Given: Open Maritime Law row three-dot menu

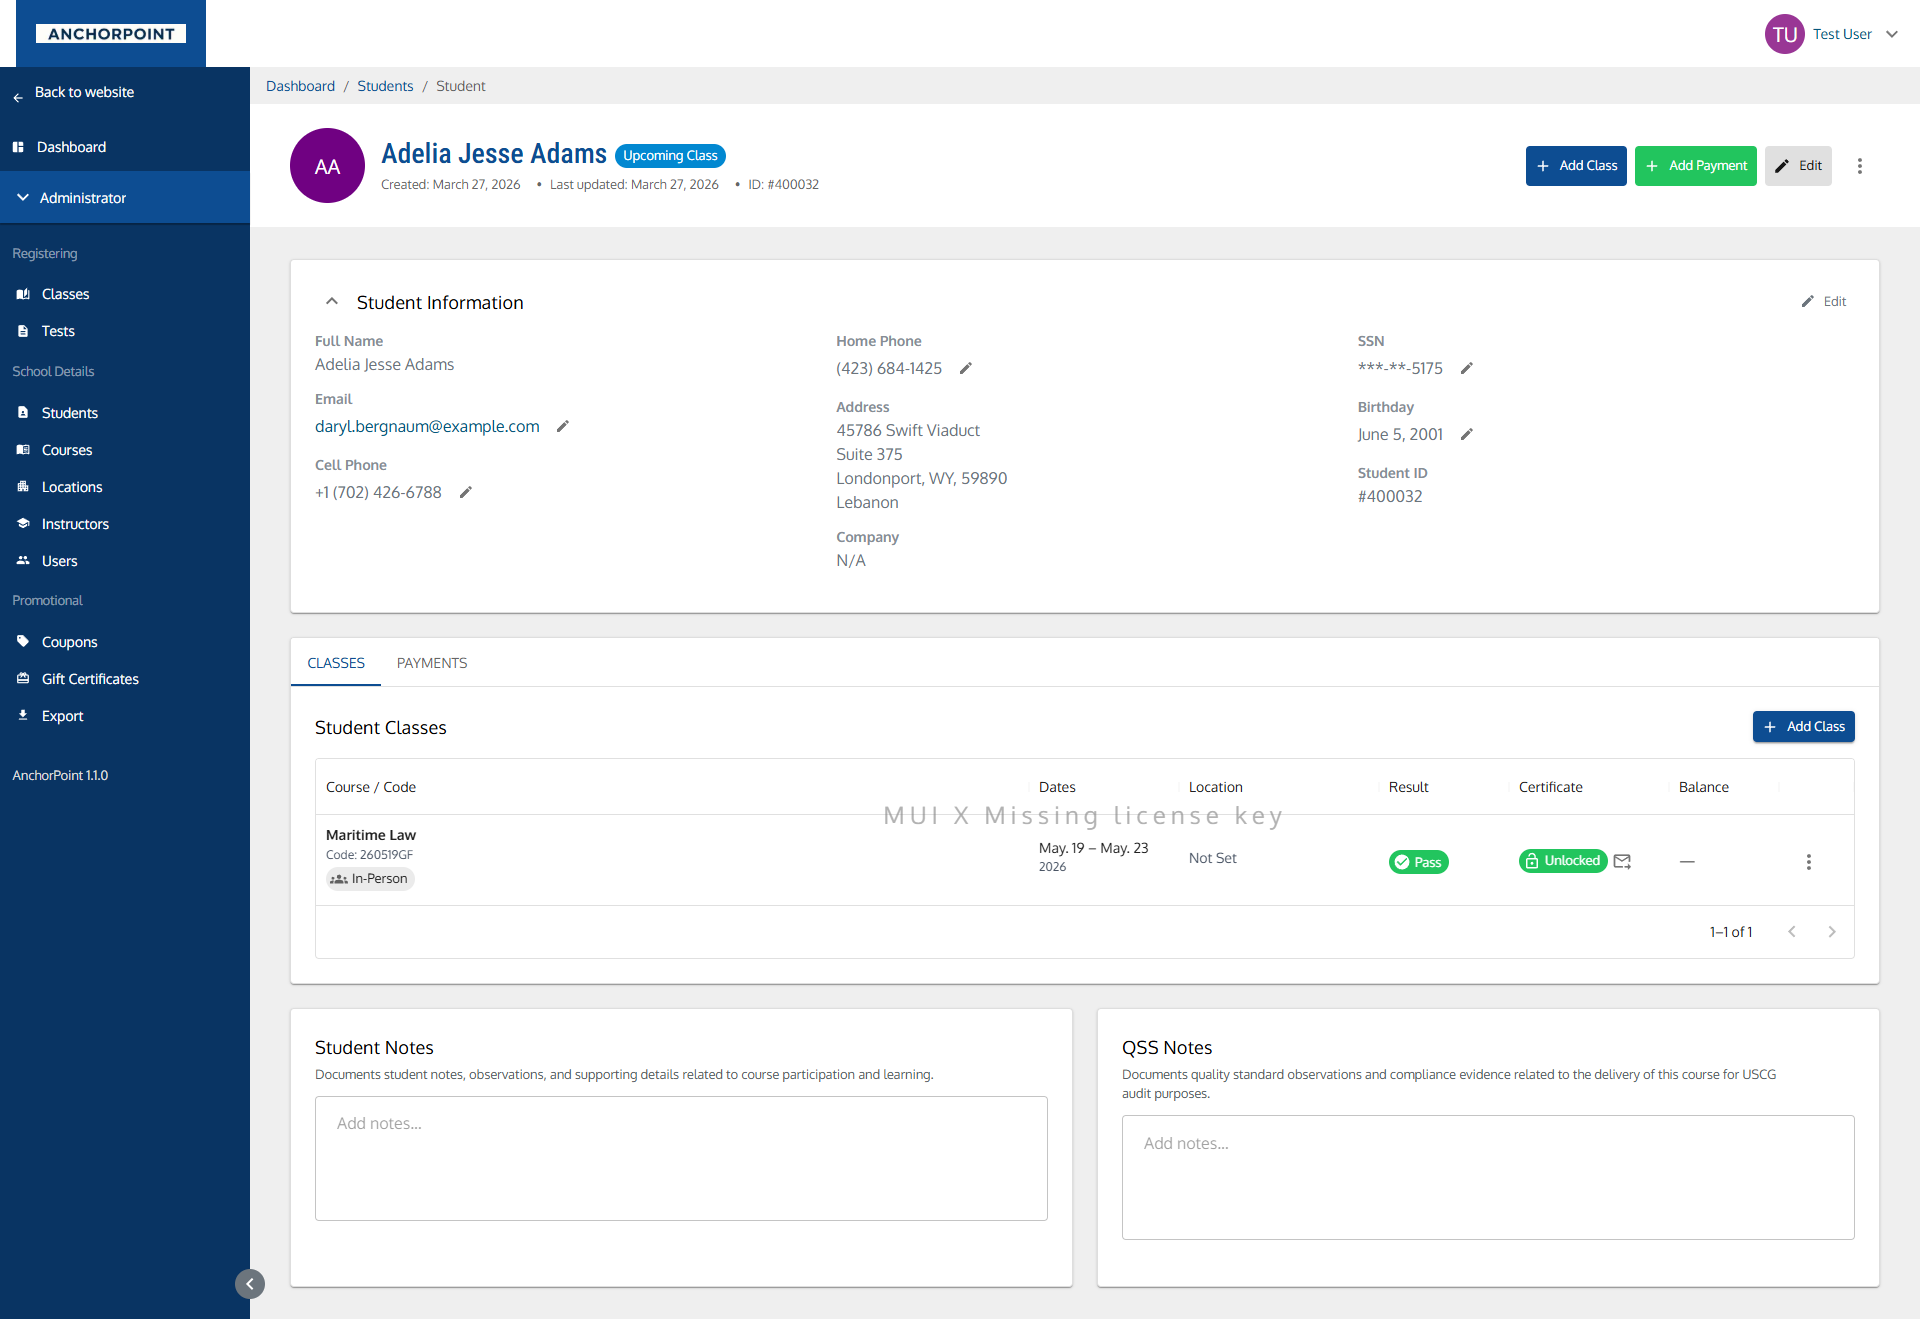Looking at the screenshot, I should (1808, 861).
